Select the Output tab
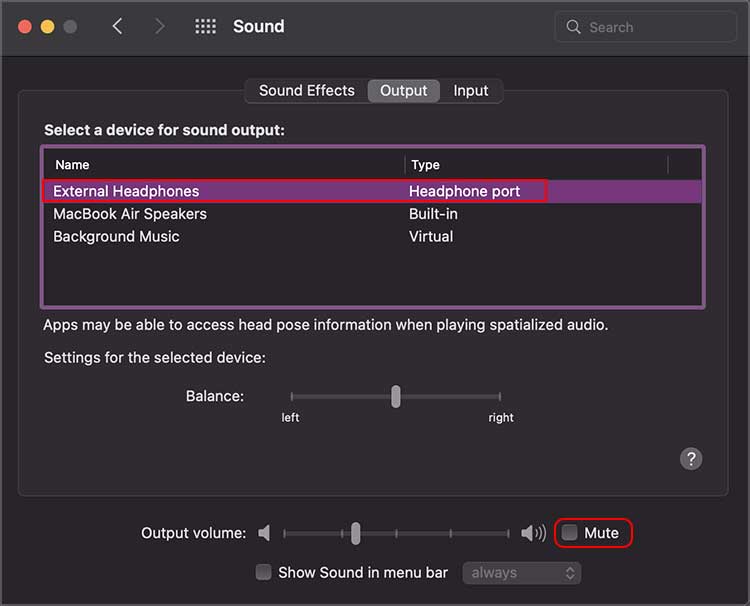 point(404,91)
